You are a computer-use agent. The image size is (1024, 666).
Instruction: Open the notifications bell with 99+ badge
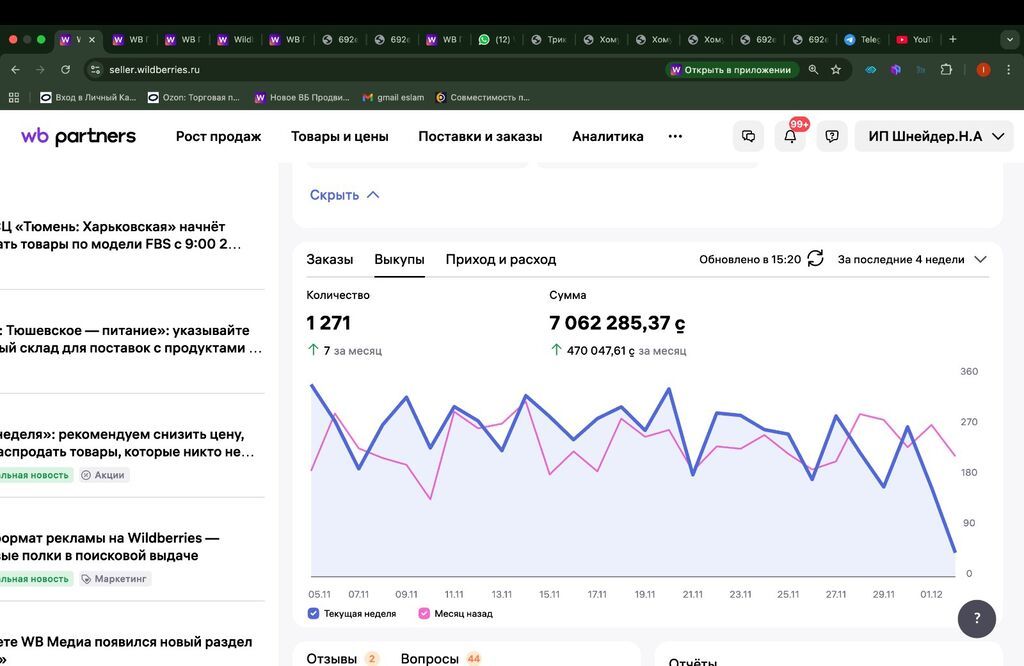[x=790, y=136]
